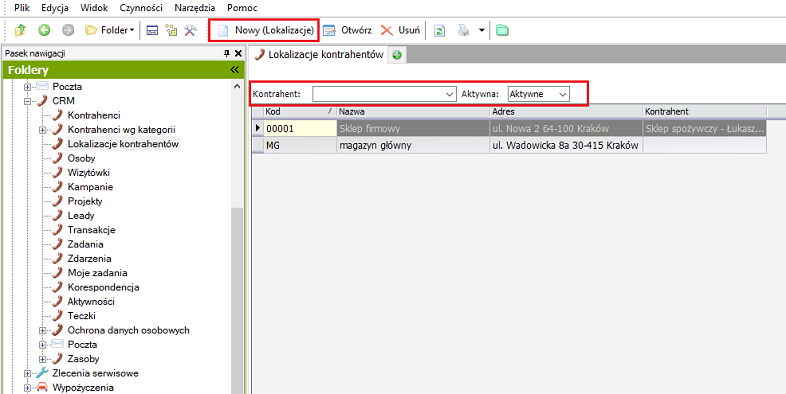Expand the Kontrahenci wg kategorii node

coord(43,130)
